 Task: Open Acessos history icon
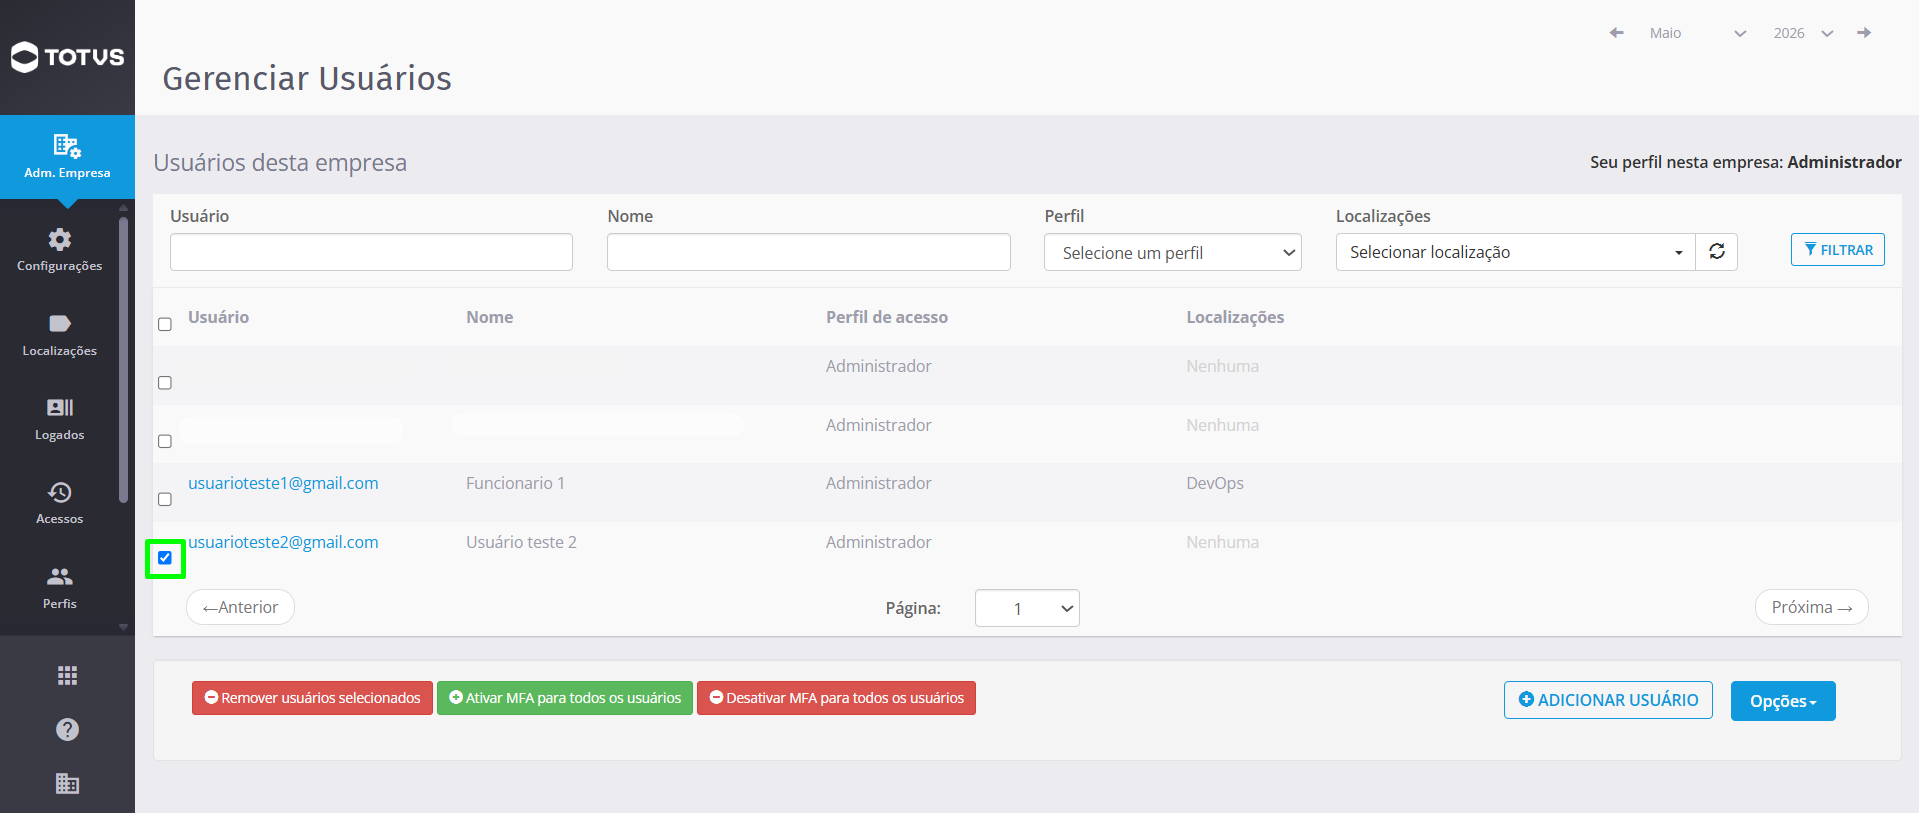[x=60, y=492]
